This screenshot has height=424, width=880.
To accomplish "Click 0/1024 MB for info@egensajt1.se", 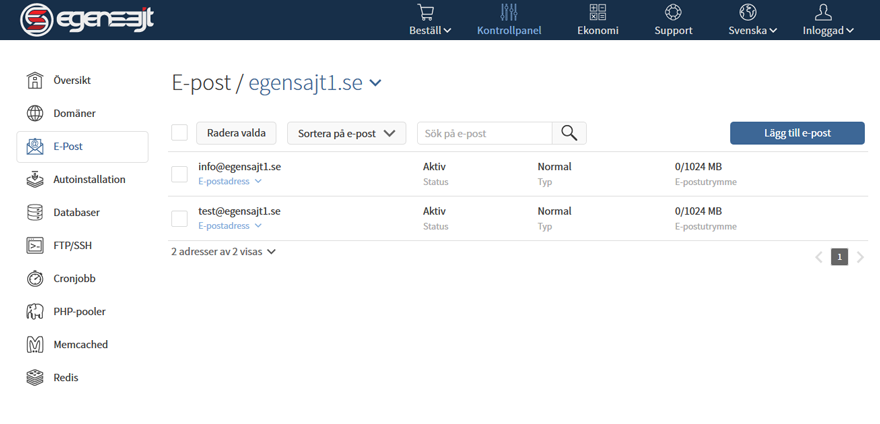I will (x=698, y=167).
